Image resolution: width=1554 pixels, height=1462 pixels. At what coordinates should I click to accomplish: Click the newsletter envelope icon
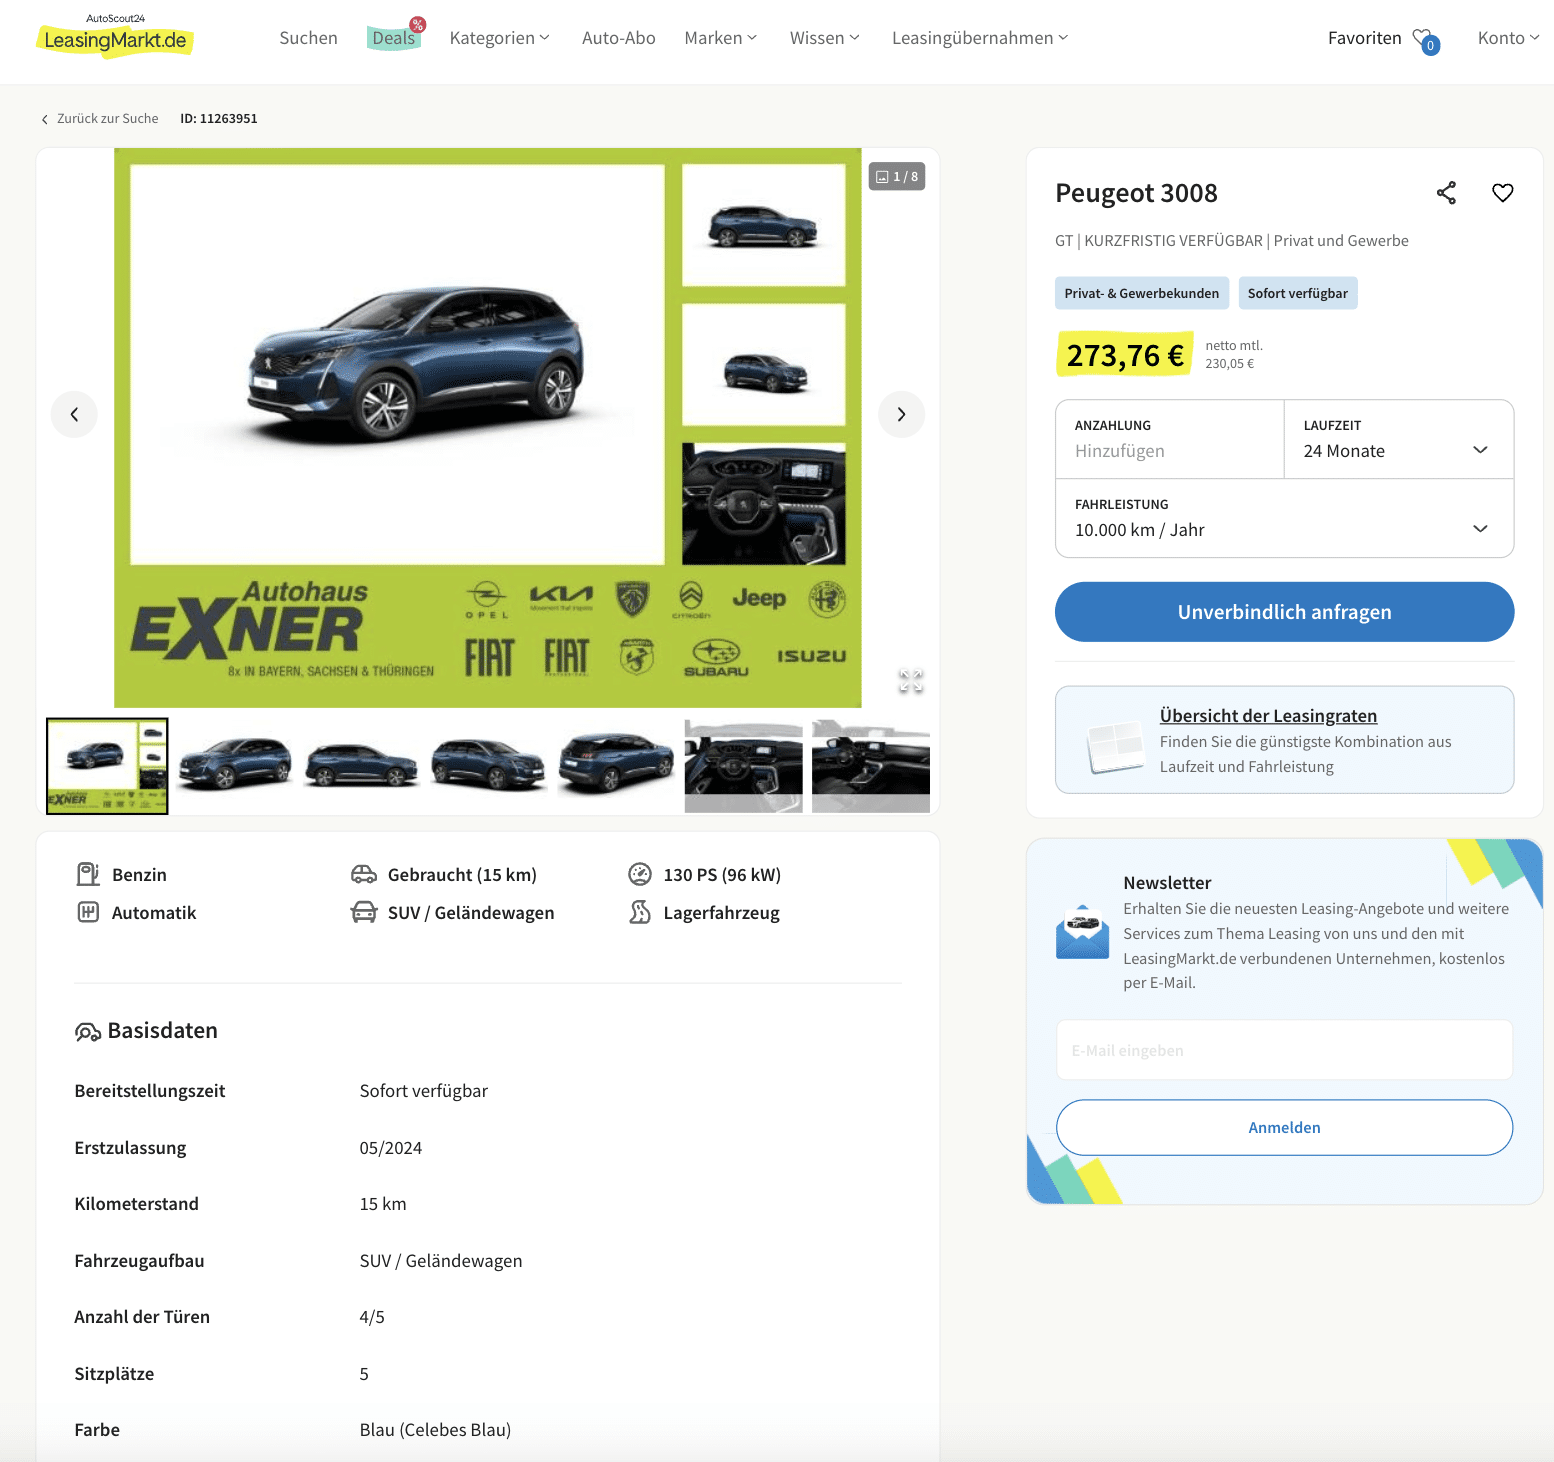(1082, 933)
